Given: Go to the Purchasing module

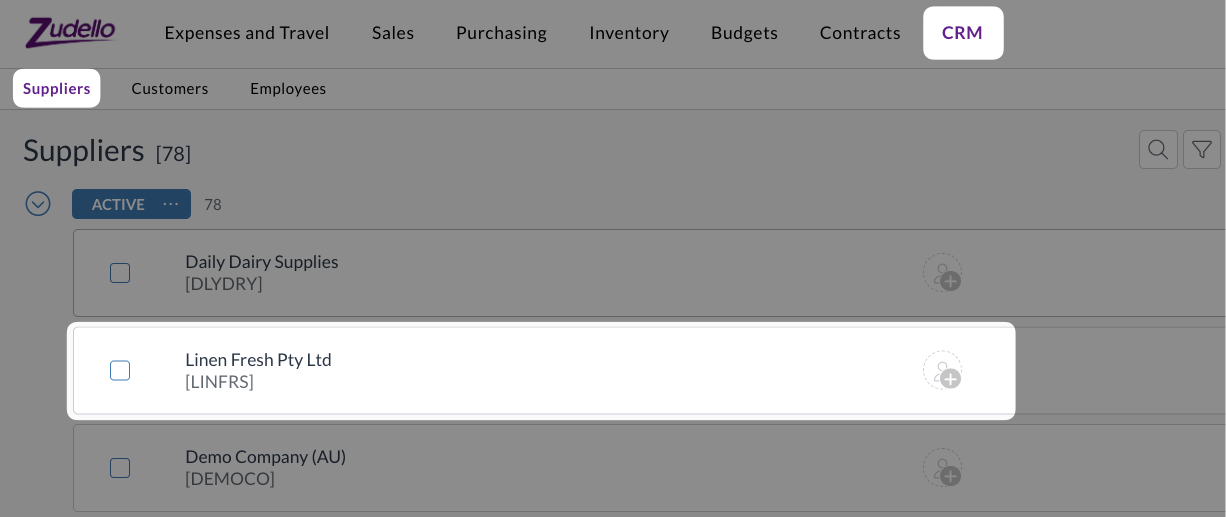Looking at the screenshot, I should tap(501, 33).
